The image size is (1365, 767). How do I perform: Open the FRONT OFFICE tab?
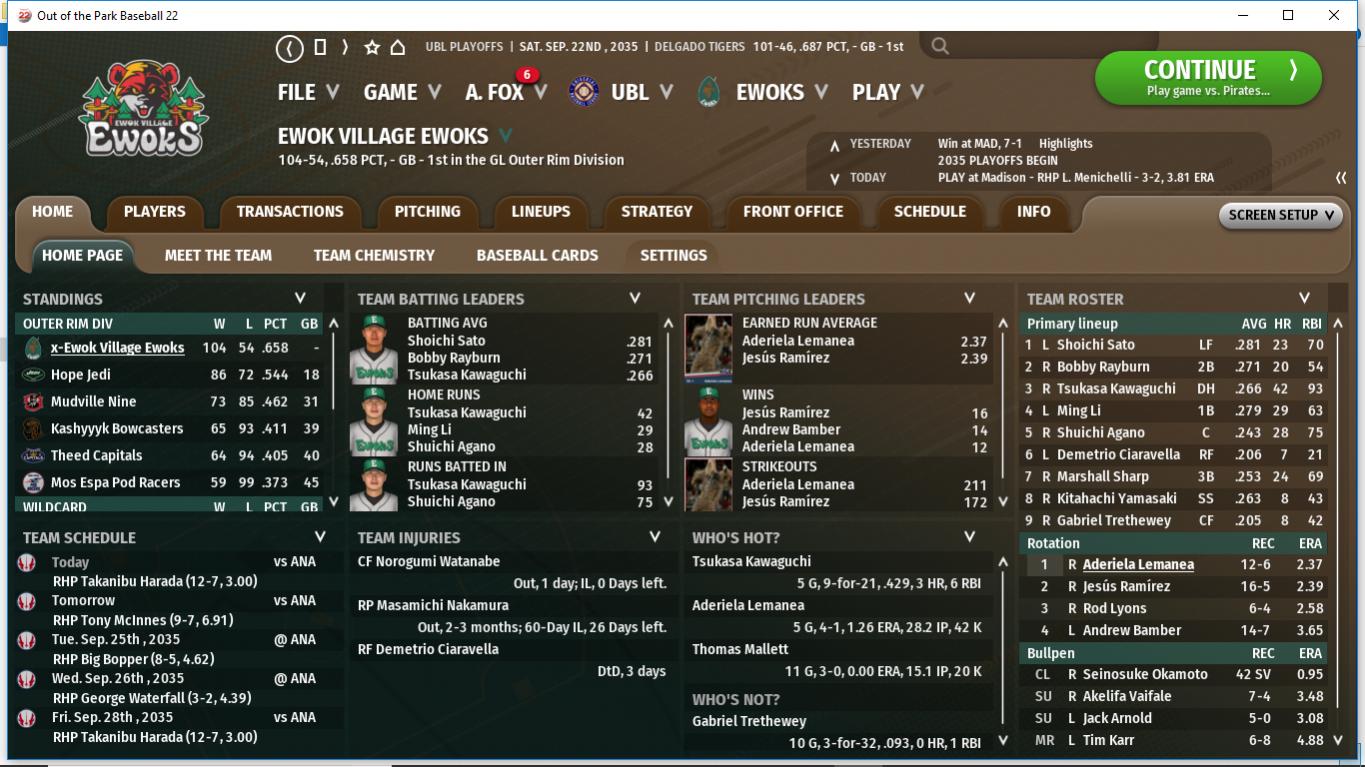click(793, 212)
